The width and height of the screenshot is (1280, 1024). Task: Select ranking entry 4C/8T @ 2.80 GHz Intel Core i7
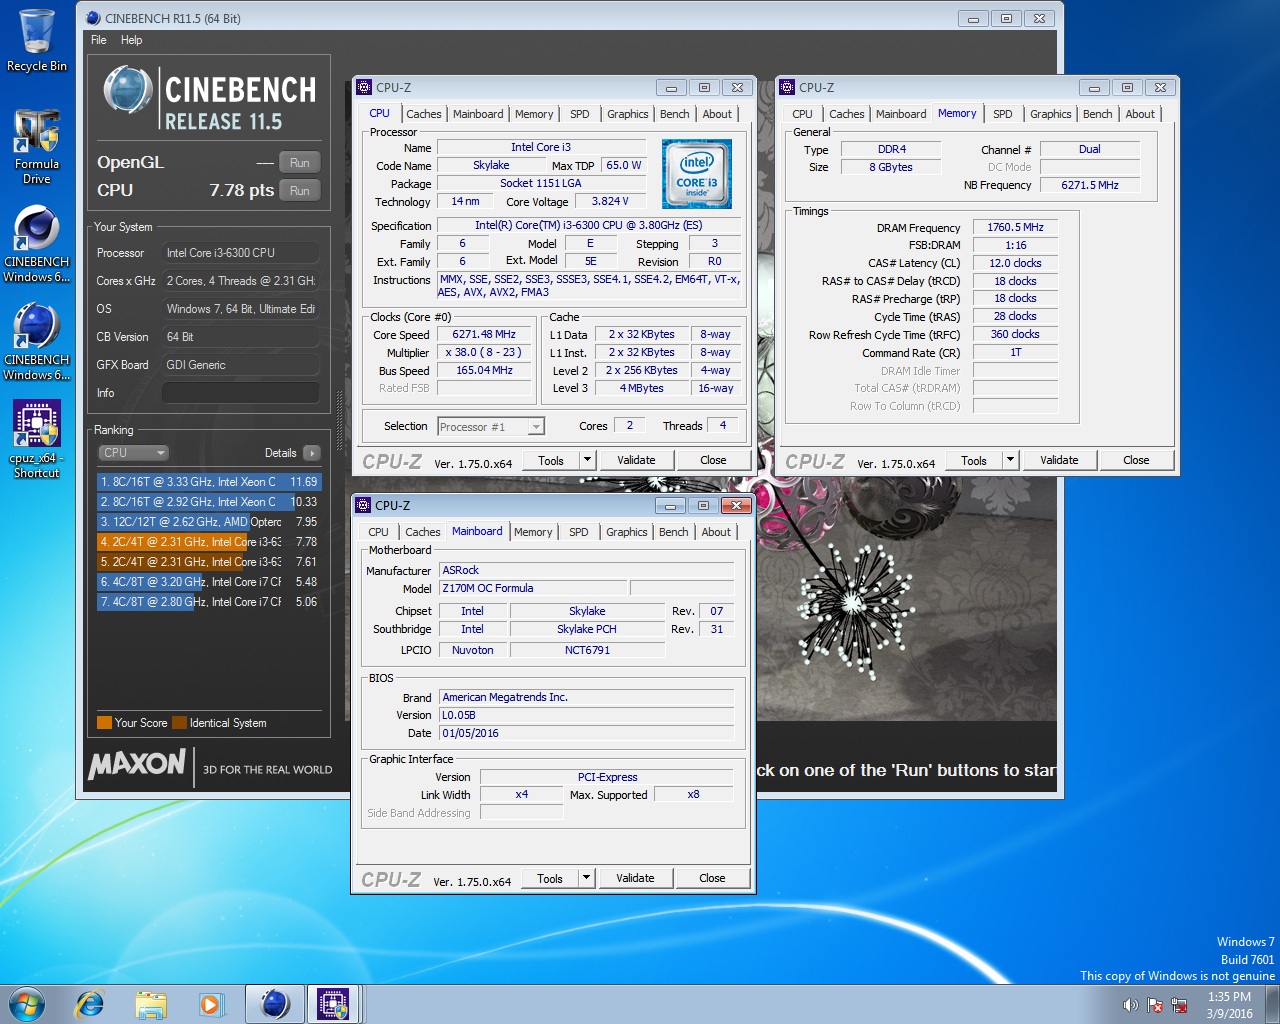pyautogui.click(x=208, y=602)
